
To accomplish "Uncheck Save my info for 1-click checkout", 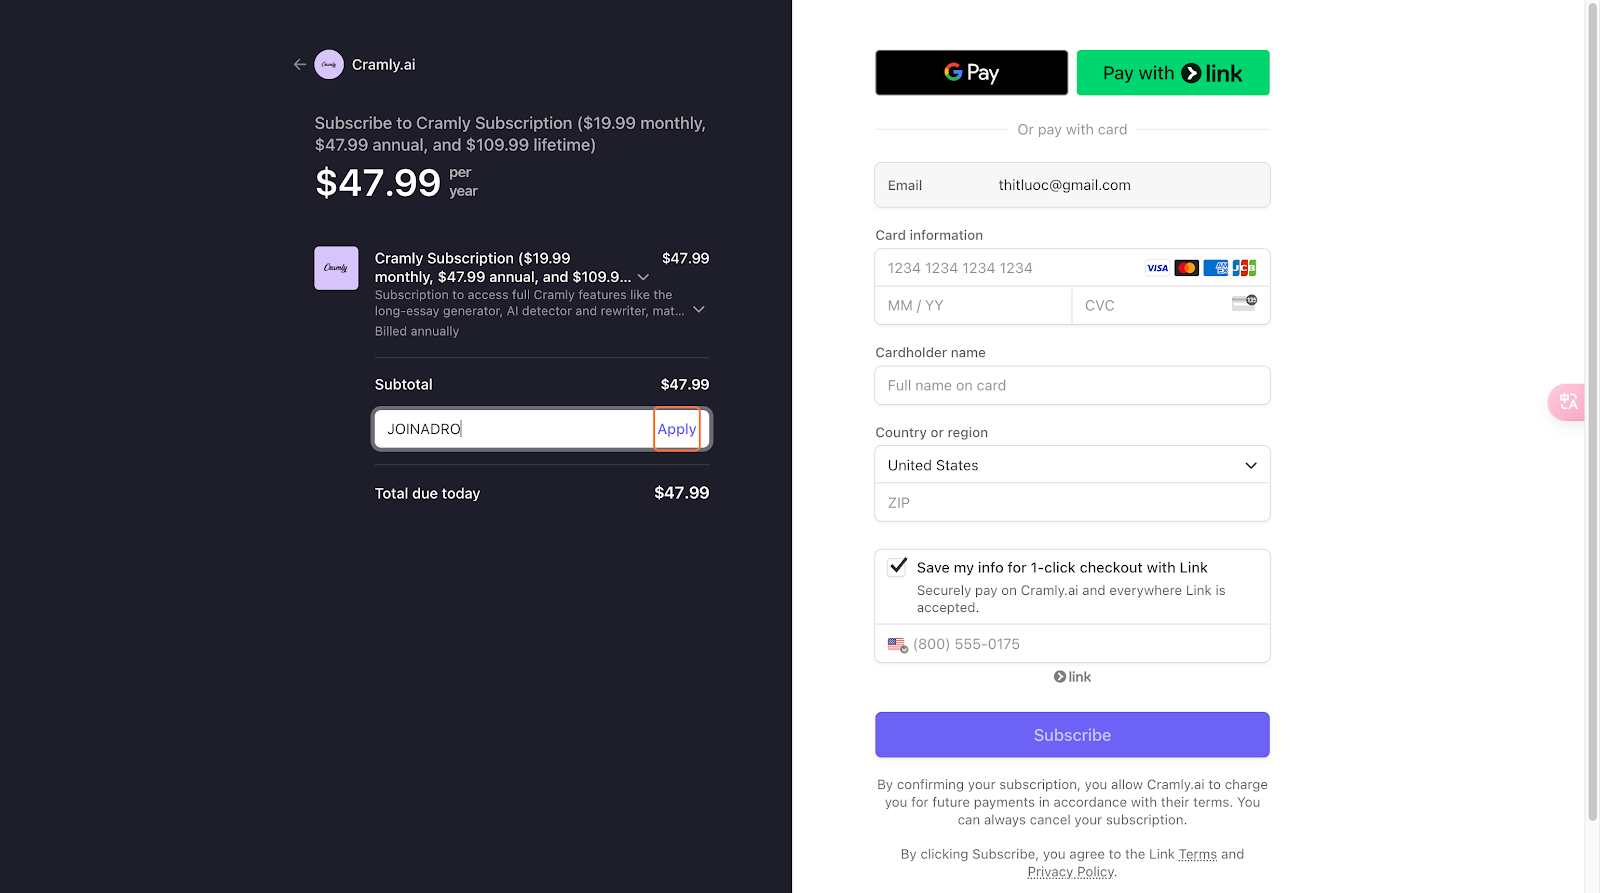I will 897,566.
